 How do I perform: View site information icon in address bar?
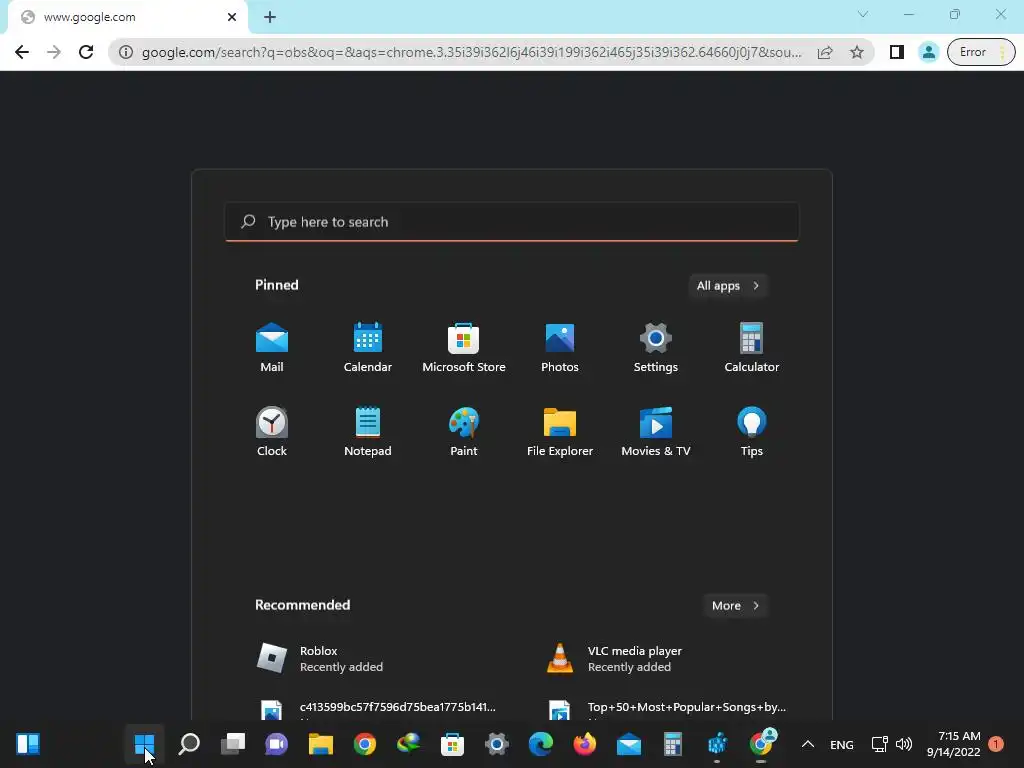point(126,52)
